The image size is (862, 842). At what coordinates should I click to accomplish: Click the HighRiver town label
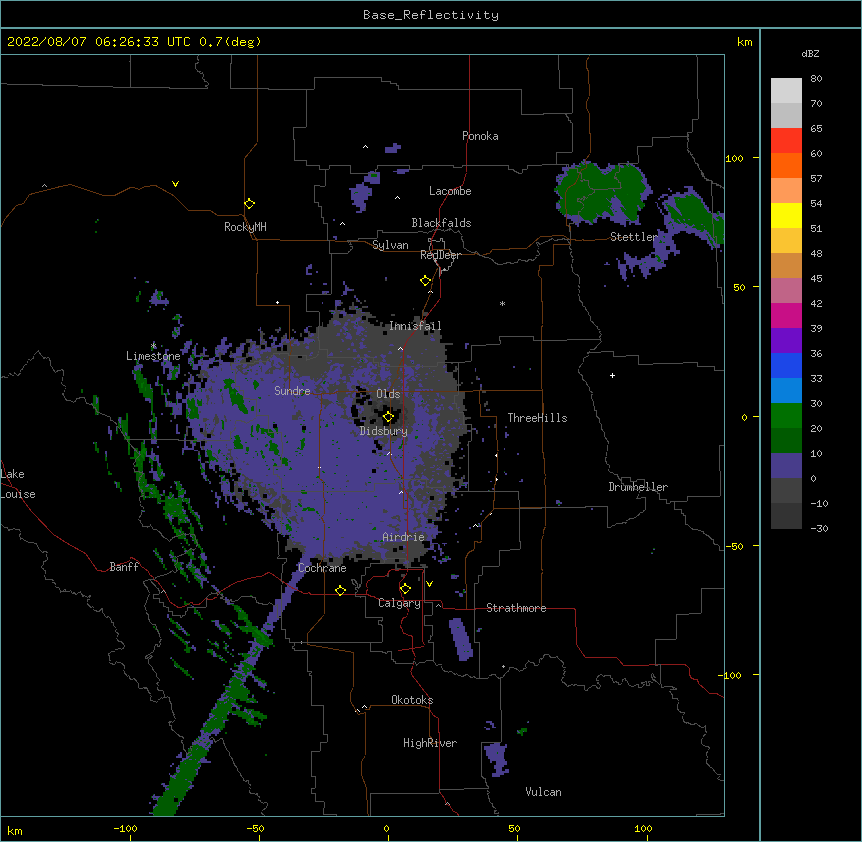(430, 743)
